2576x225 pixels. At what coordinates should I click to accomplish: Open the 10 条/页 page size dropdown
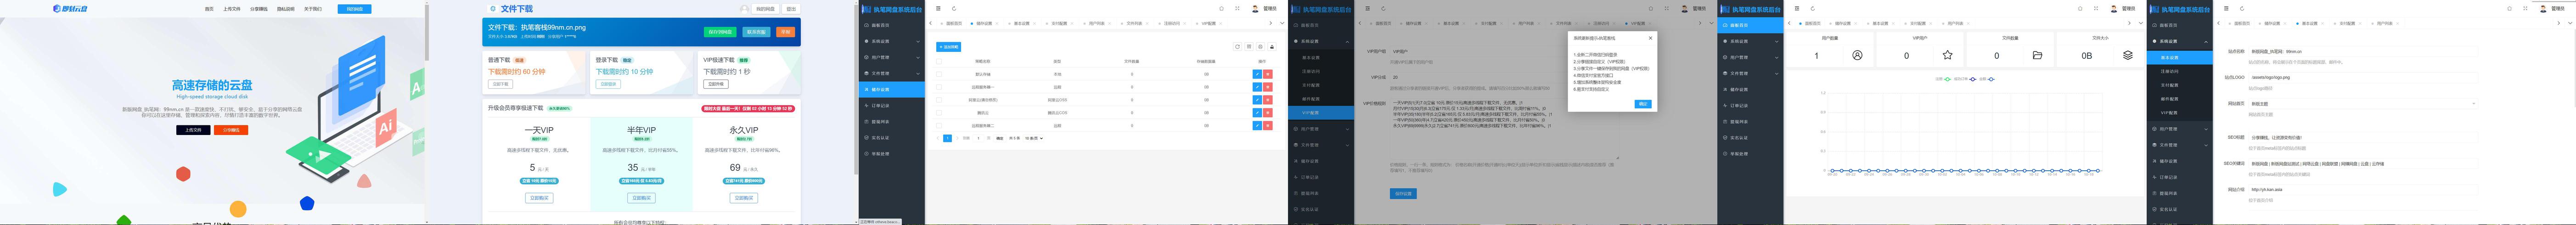pos(1034,138)
